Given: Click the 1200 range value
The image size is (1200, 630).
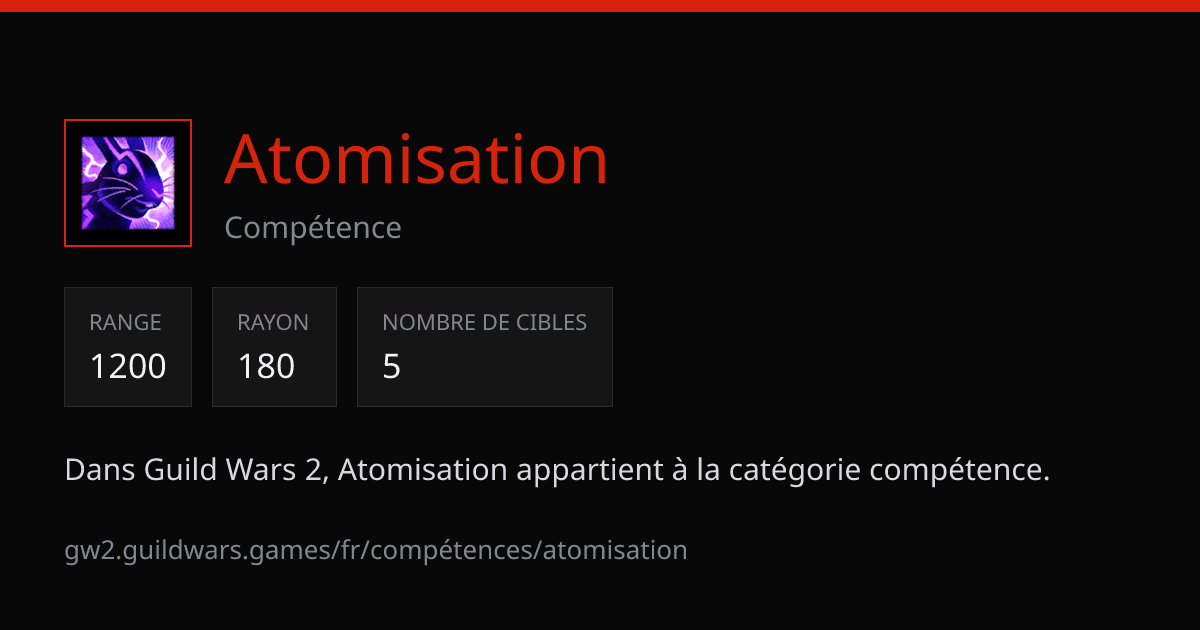Looking at the screenshot, I should [x=128, y=367].
